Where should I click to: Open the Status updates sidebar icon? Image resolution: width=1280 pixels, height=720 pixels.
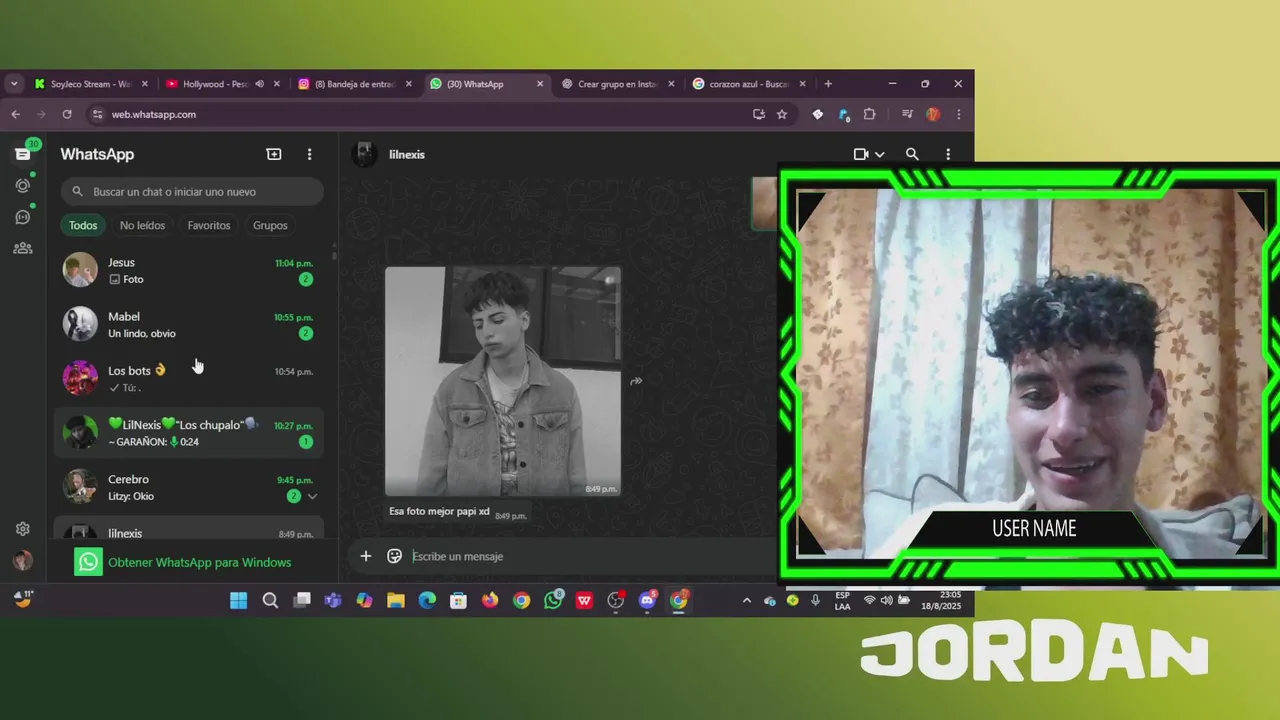coord(23,185)
